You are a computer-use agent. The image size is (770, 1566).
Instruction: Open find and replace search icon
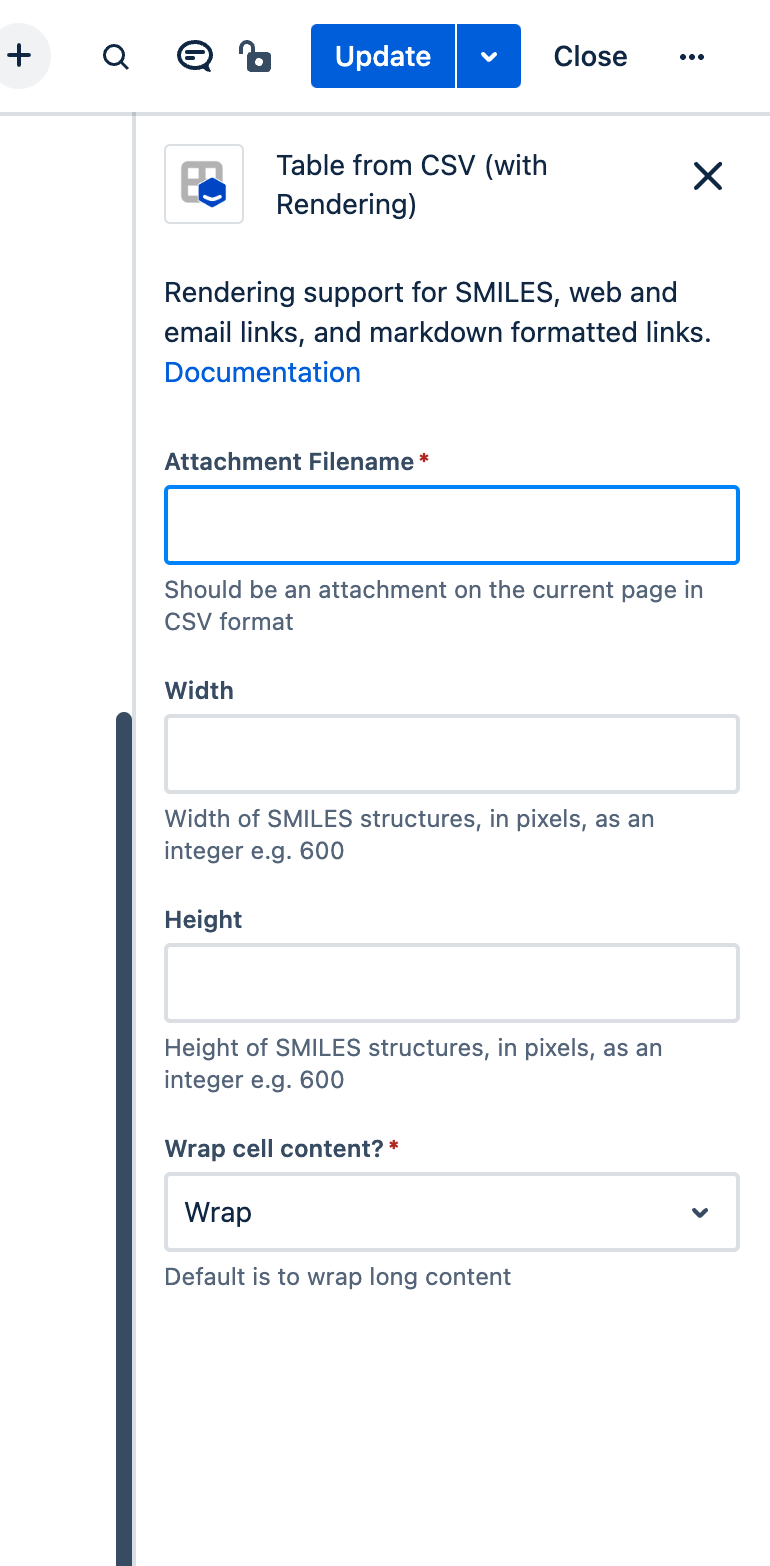(x=116, y=57)
